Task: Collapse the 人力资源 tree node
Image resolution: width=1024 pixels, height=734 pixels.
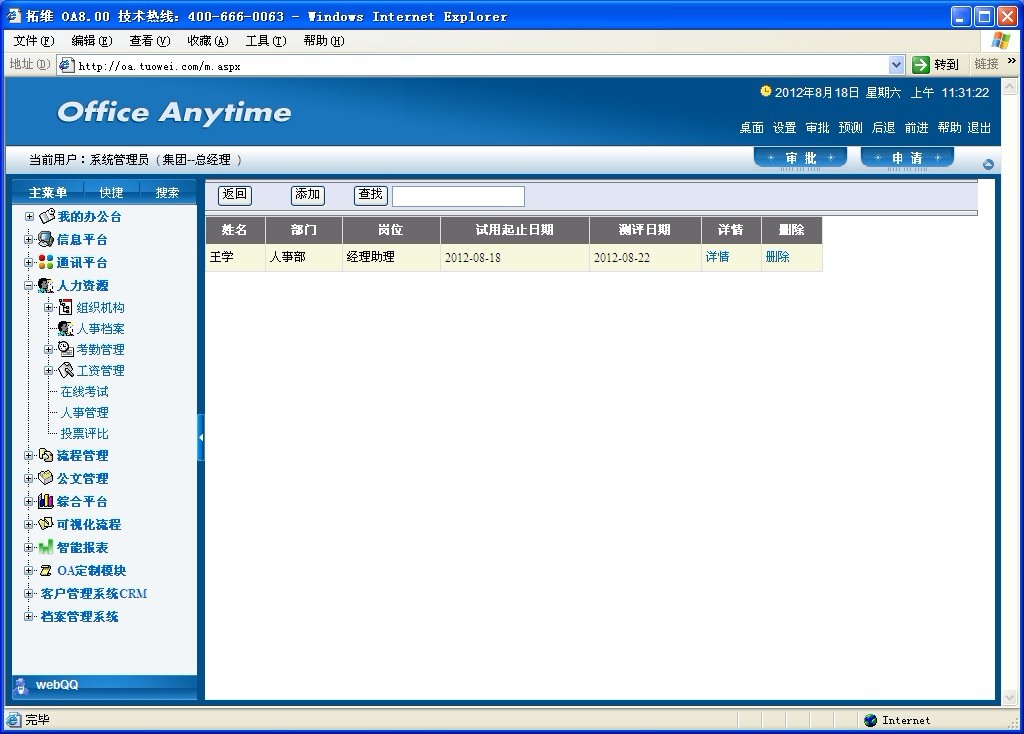Action: coord(29,286)
